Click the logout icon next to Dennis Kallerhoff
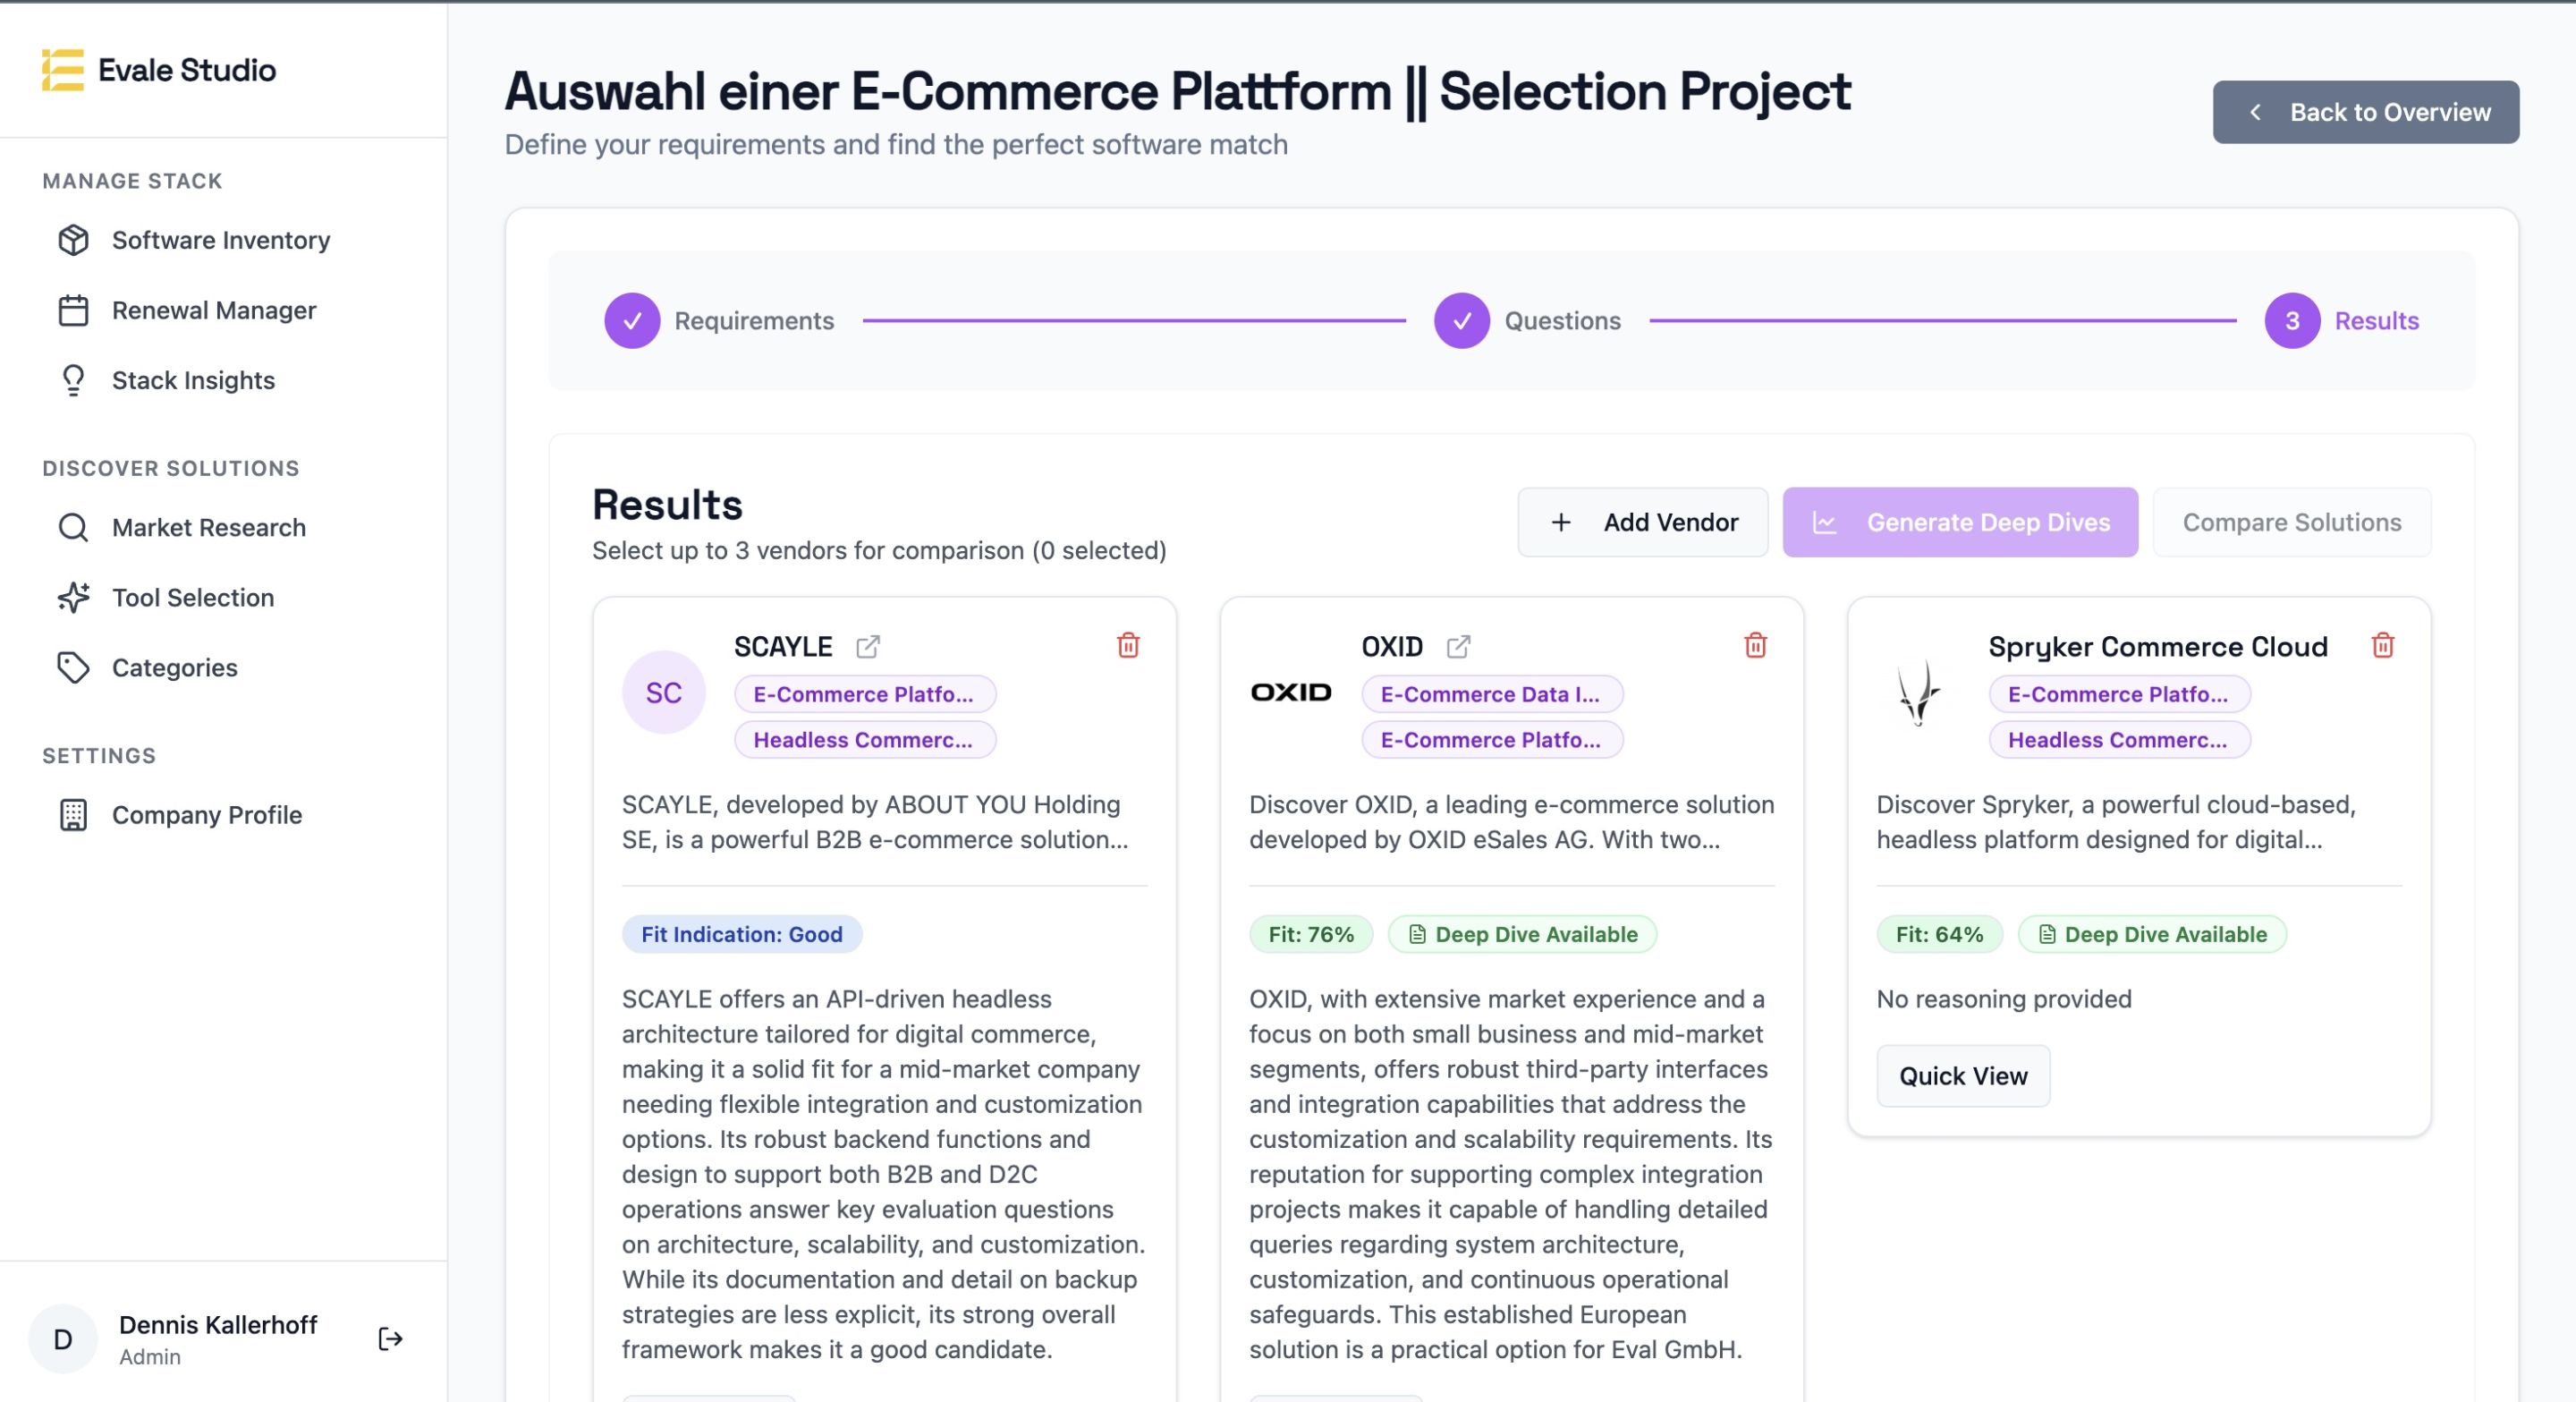Screen dimensions: 2576x1402 [390, 1338]
